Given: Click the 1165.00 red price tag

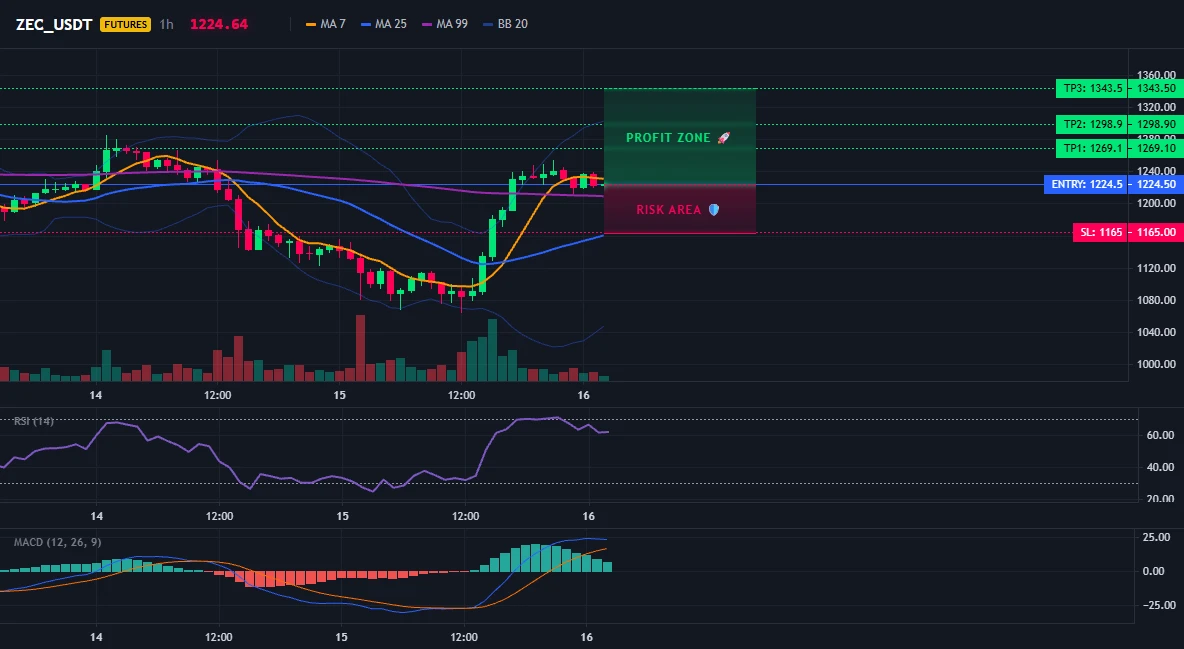Looking at the screenshot, I should 1156,233.
